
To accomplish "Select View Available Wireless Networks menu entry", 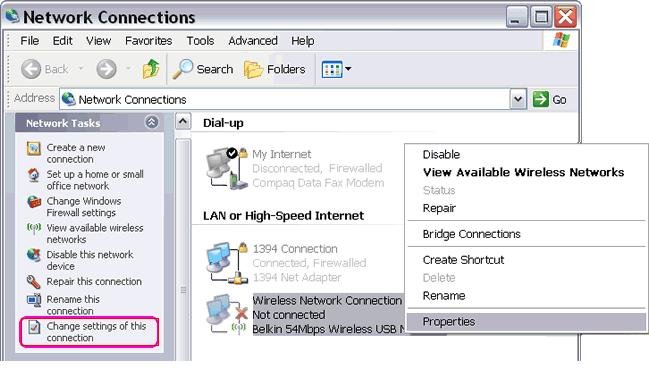I will point(523,172).
